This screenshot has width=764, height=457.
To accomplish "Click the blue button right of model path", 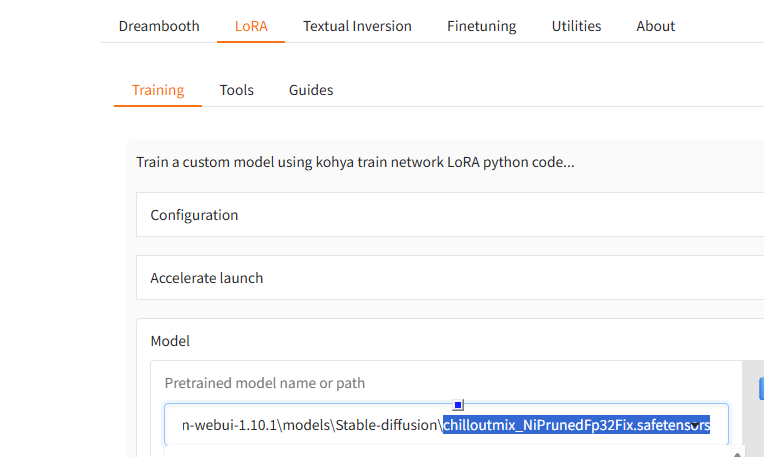I will (760, 388).
